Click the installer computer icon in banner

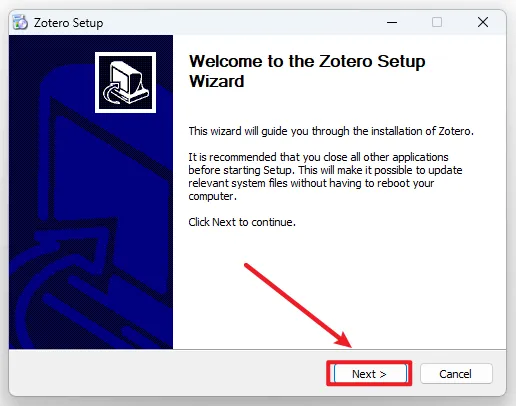(x=125, y=82)
